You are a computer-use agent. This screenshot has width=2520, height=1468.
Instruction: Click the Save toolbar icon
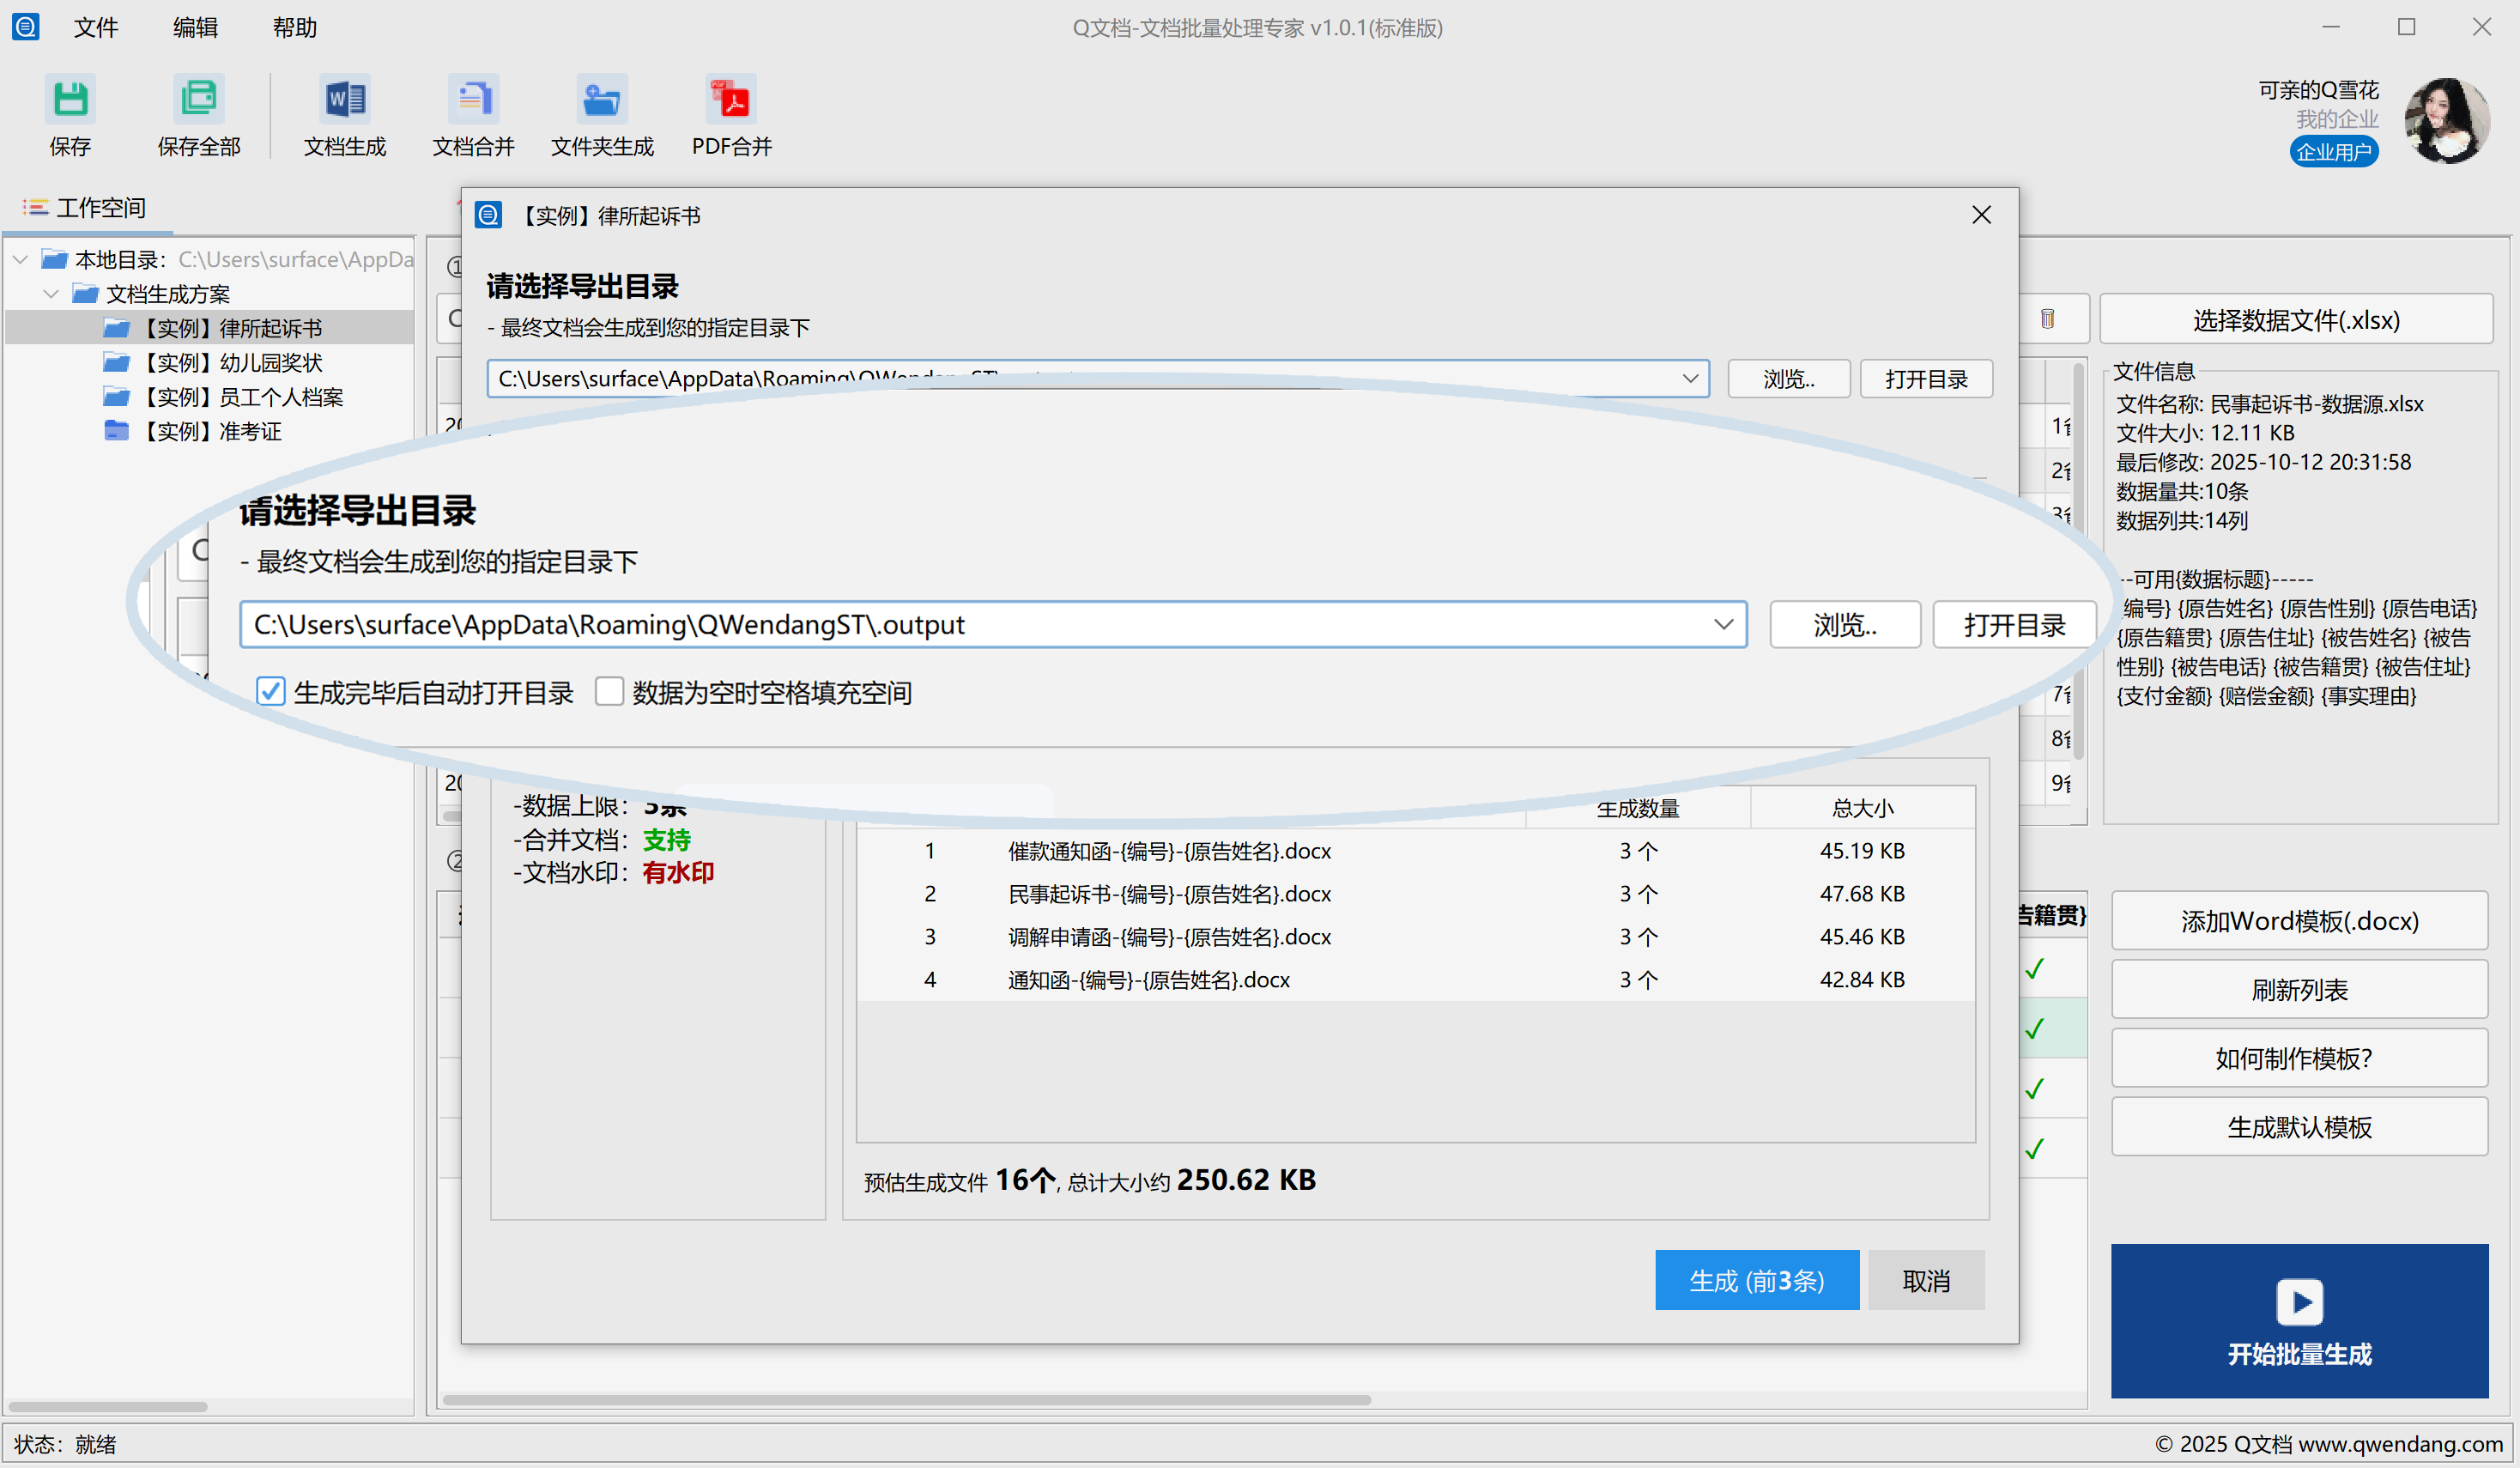70,100
